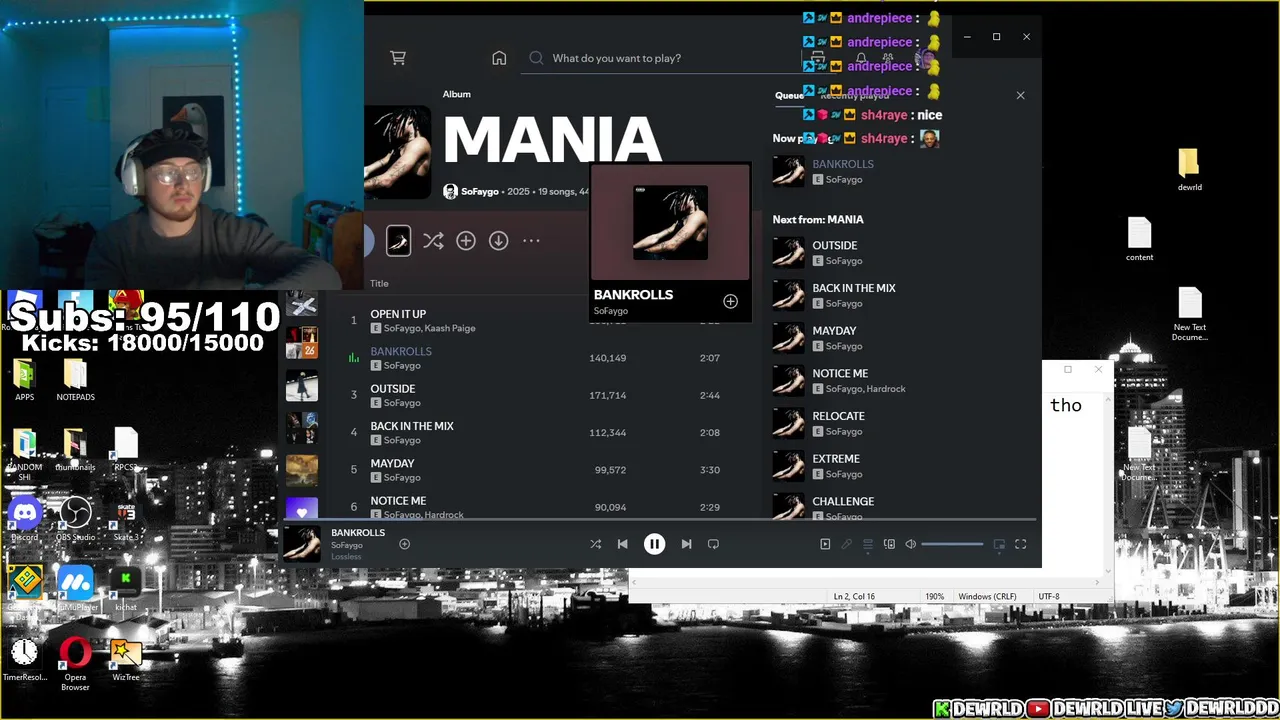Adjust the volume slider
Viewport: 1280px width, 720px height.
point(952,544)
